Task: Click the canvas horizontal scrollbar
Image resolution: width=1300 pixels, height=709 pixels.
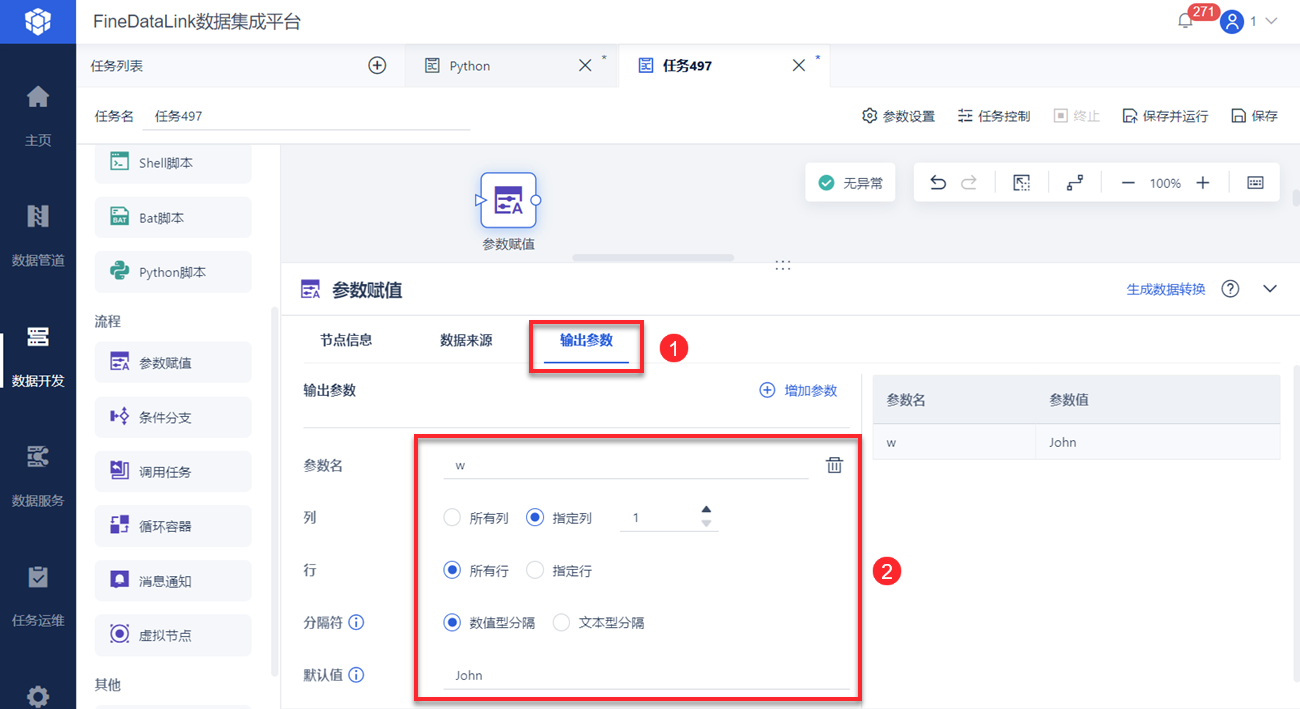Action: [x=653, y=257]
